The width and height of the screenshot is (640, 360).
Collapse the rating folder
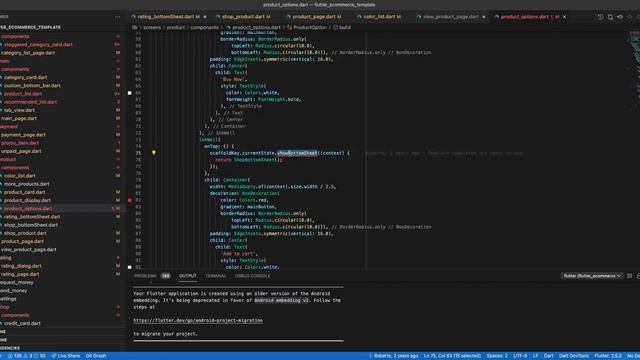tap(6, 258)
